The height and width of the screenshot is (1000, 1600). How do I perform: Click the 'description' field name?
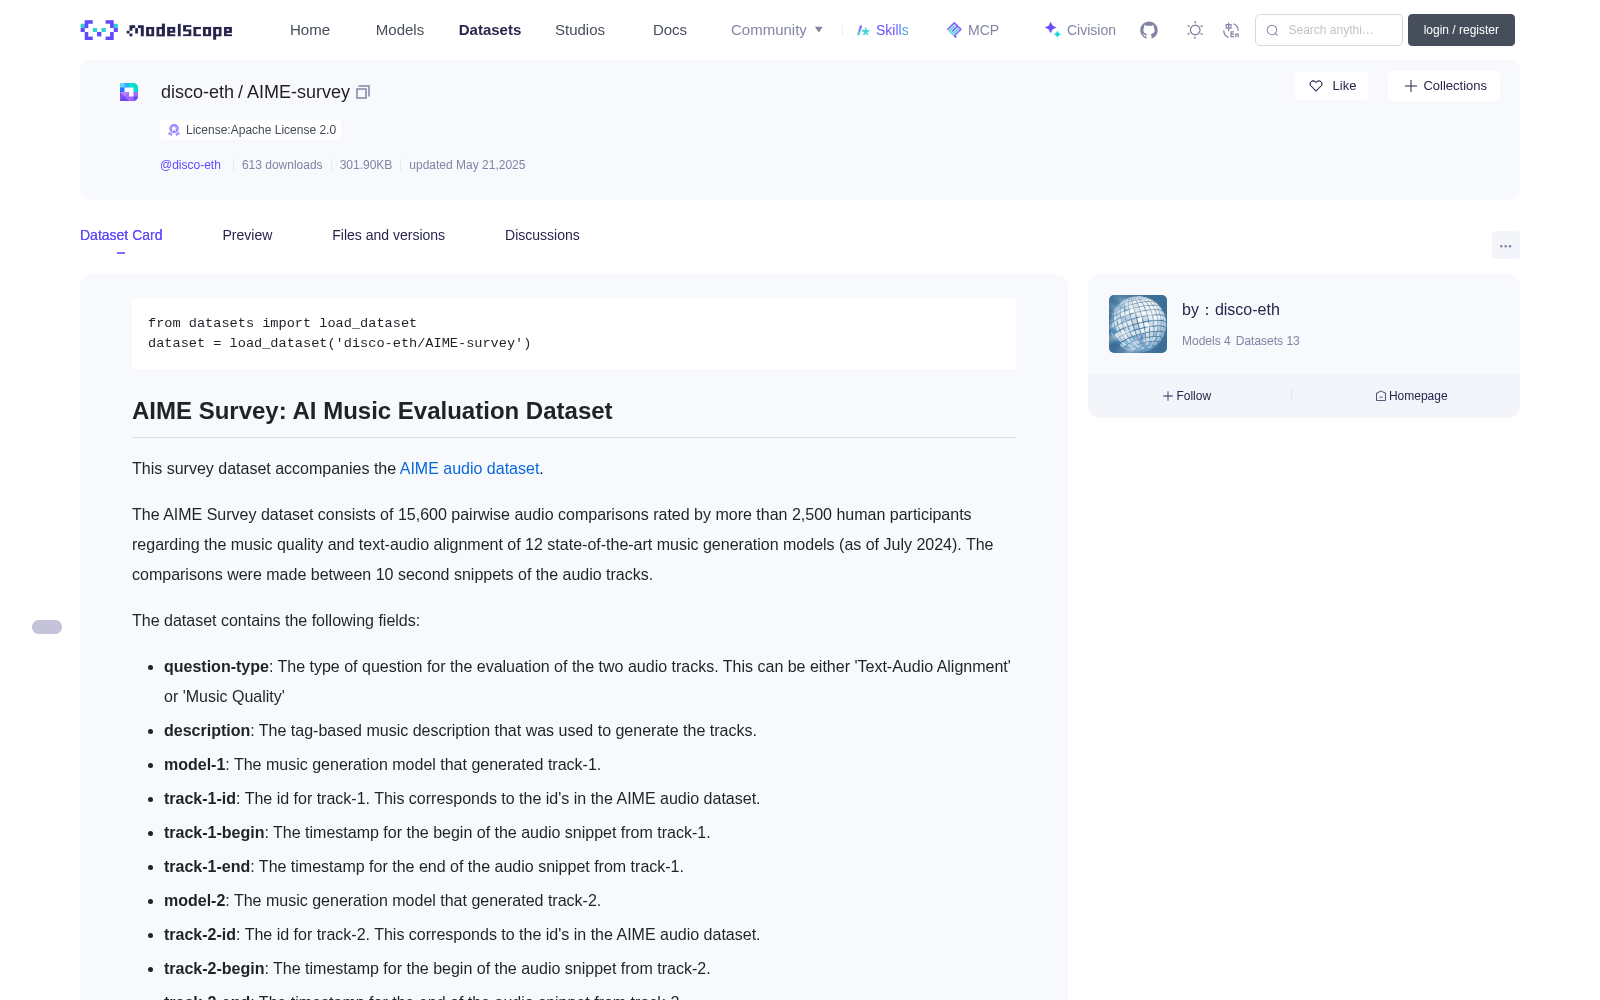coord(207,730)
